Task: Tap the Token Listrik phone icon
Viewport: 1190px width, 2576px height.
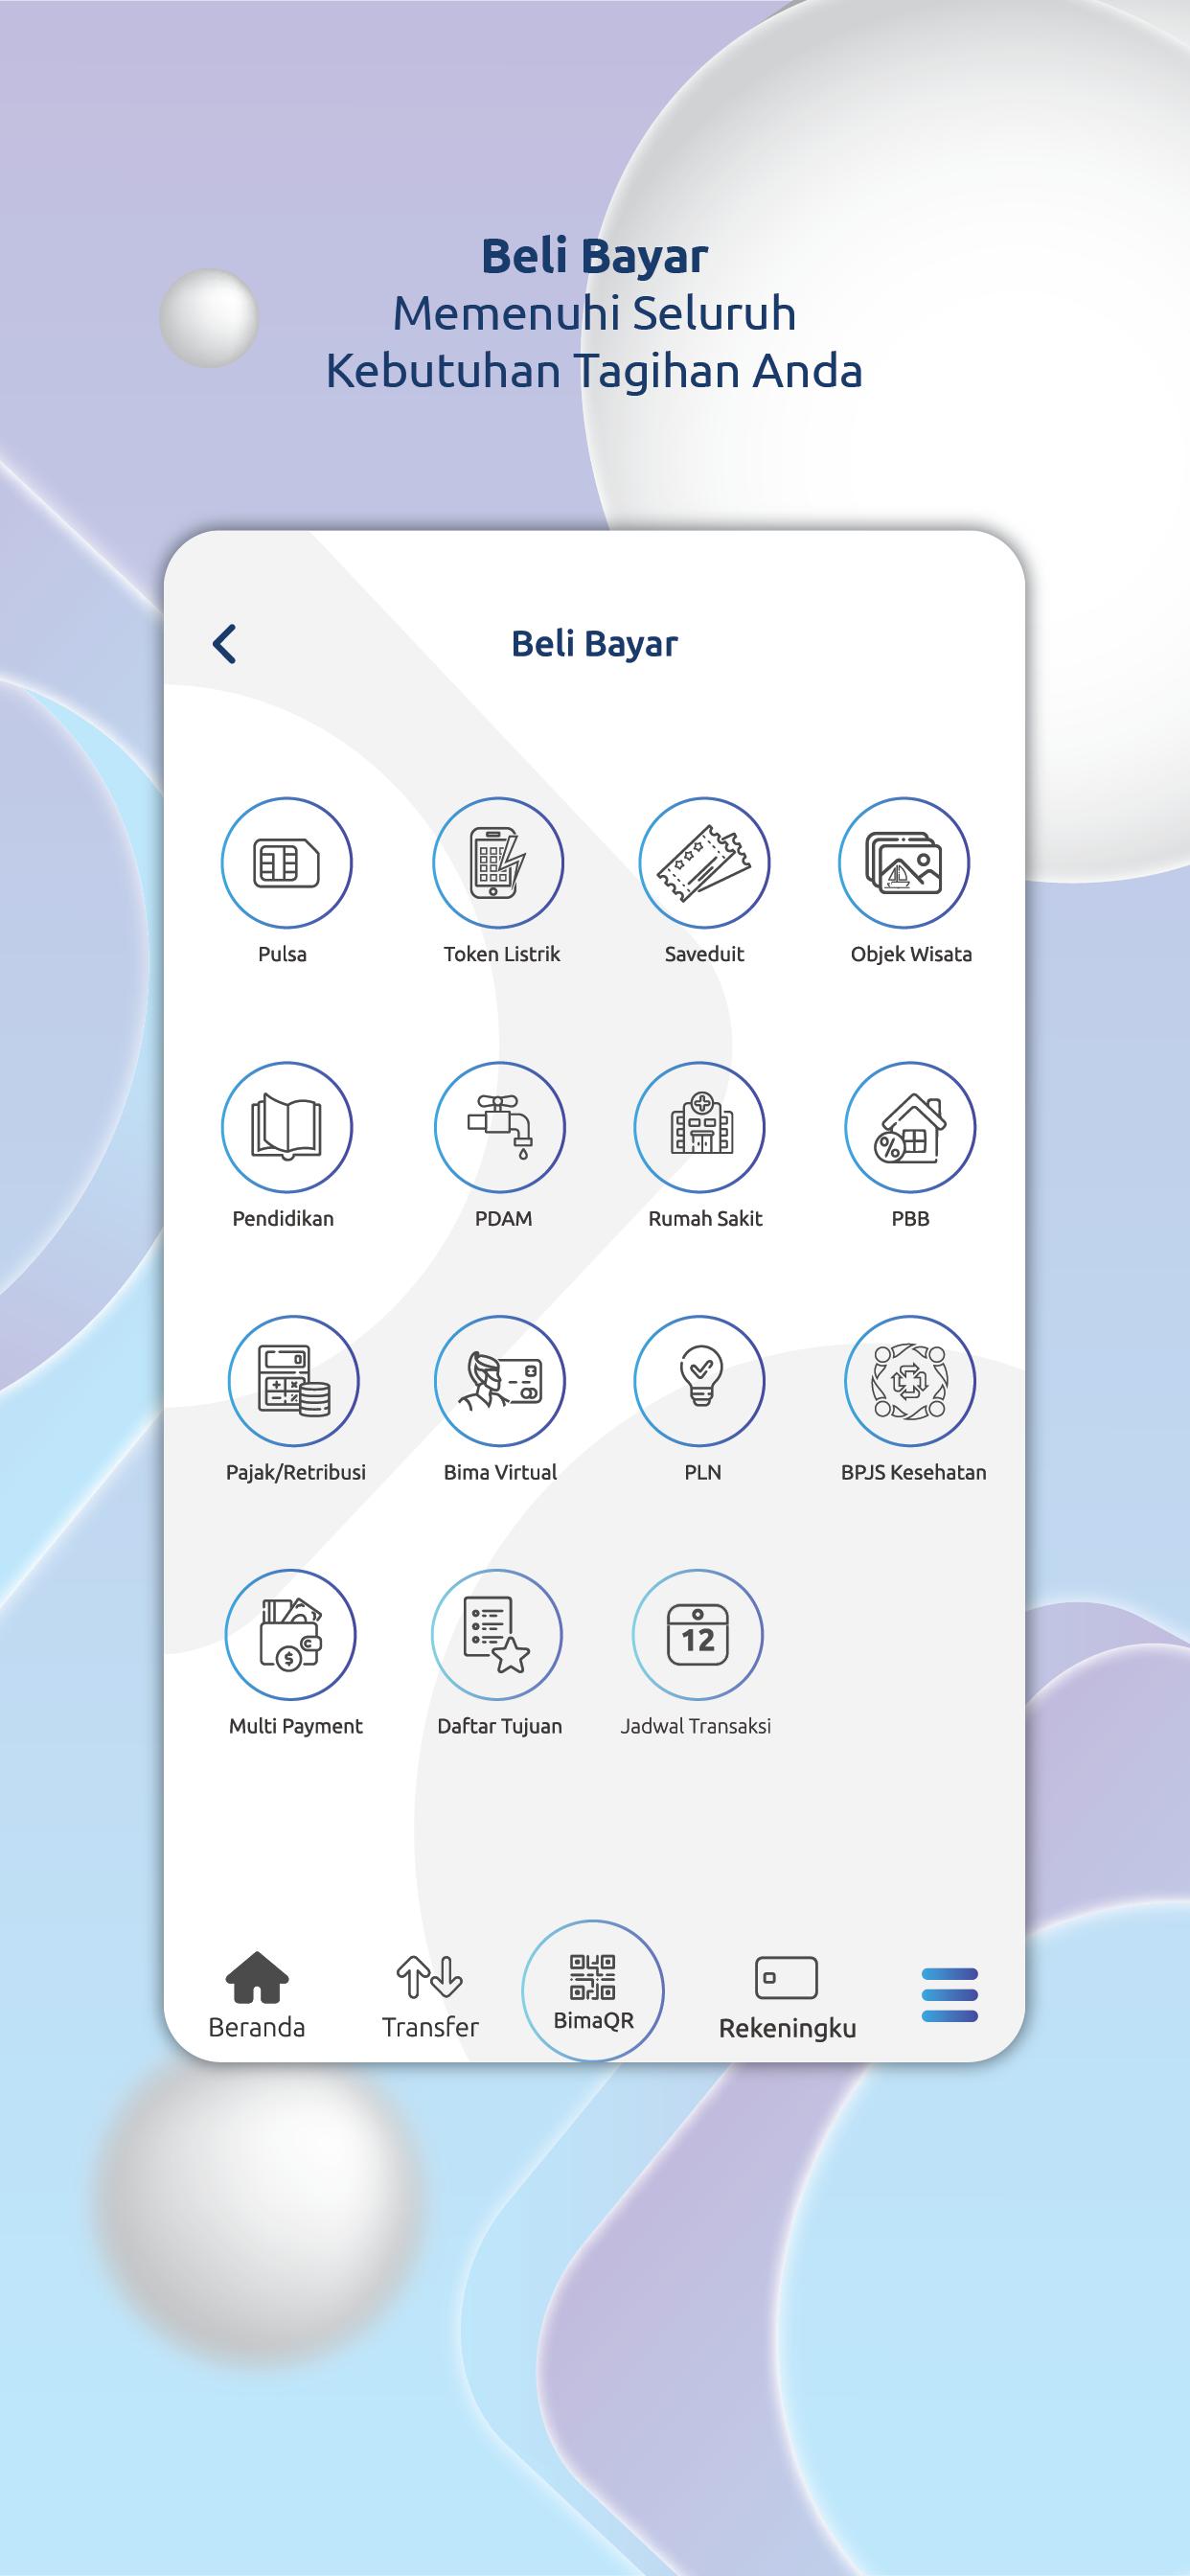Action: pyautogui.click(x=498, y=862)
